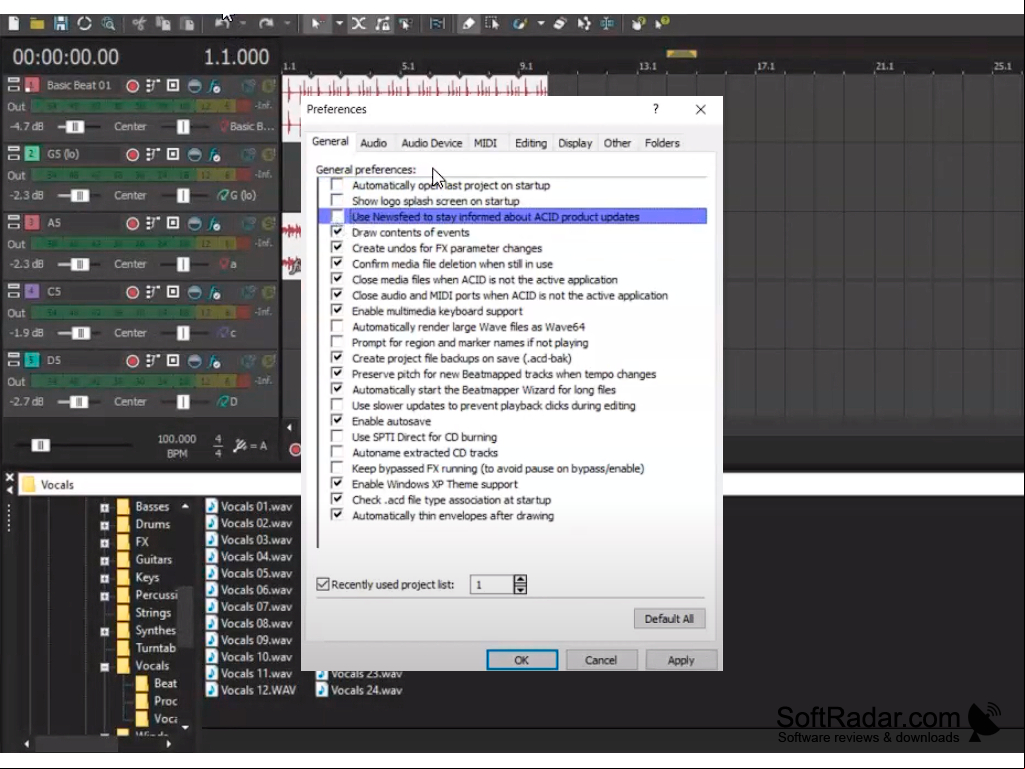Screen dimensions: 1025x769
Task: Click the Cut scissors icon
Action: coord(139,24)
